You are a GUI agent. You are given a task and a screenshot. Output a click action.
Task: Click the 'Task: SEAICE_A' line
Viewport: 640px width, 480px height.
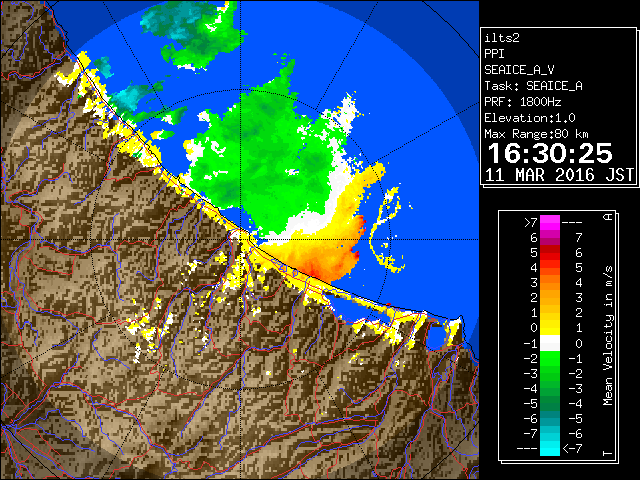pyautogui.click(x=533, y=86)
